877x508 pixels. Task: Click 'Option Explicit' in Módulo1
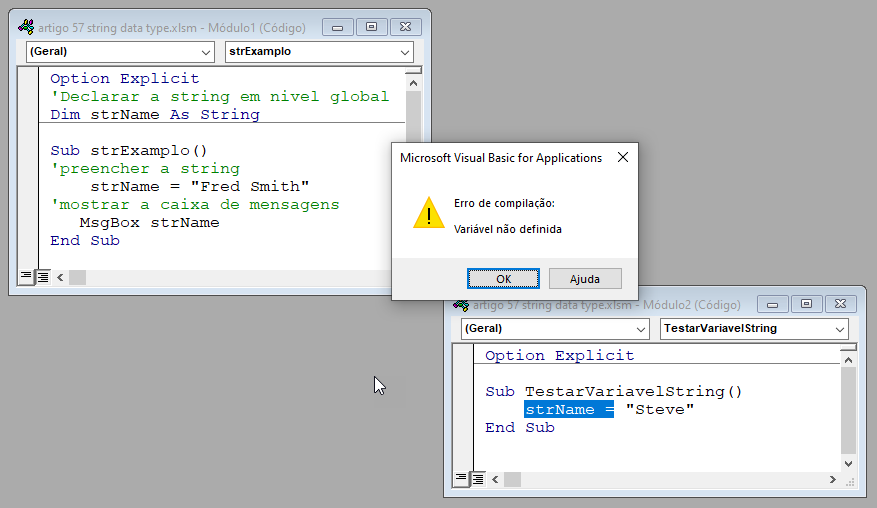point(125,79)
